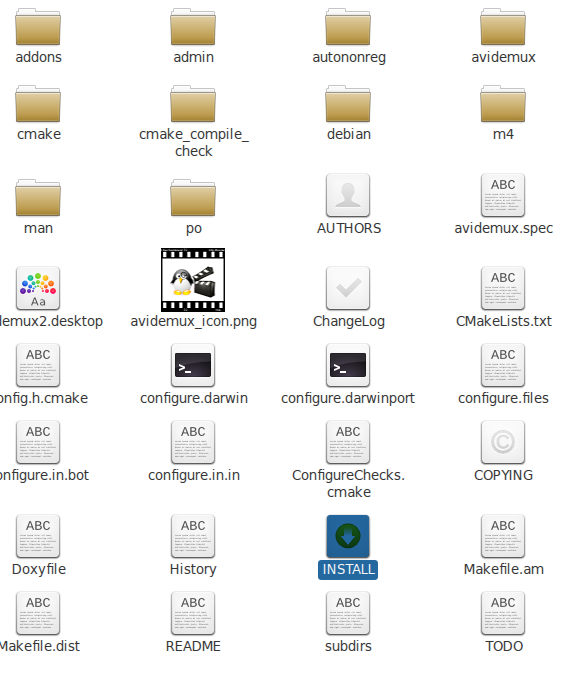This screenshot has height=693, width=563.
Task: Select the configure.darwin script icon
Action: point(193,365)
